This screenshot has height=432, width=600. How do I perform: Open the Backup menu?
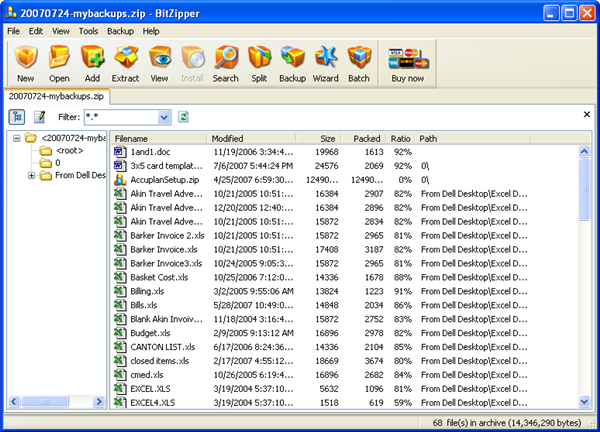(120, 31)
